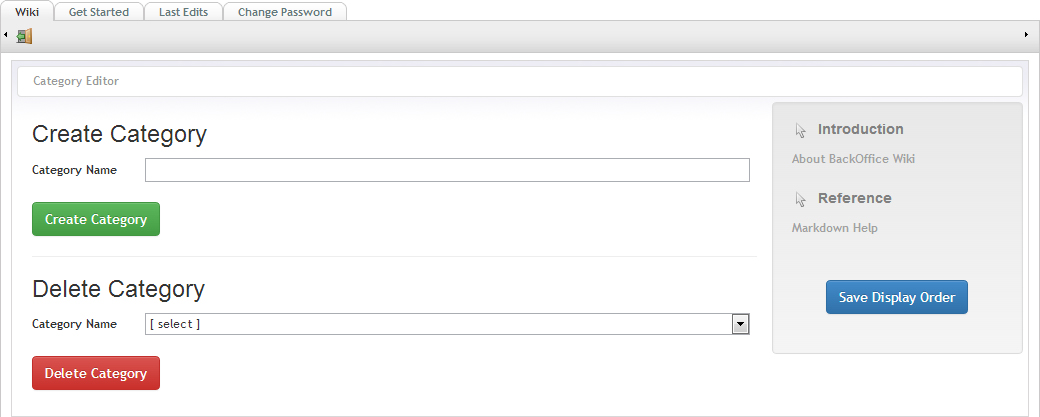Switch to the Wiki tab
1040x417 pixels.
coord(27,11)
